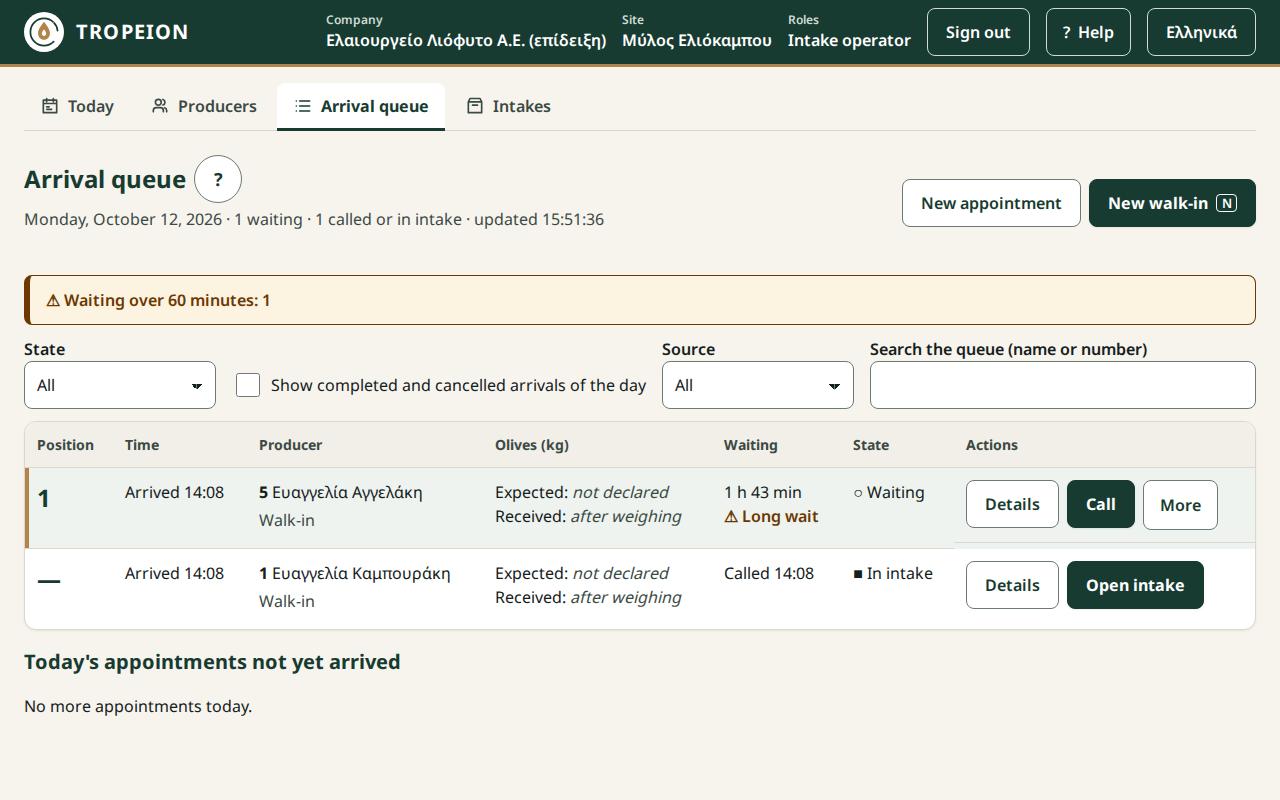Image resolution: width=1280 pixels, height=800 pixels.
Task: Click the In intake state label
Action: (893, 573)
